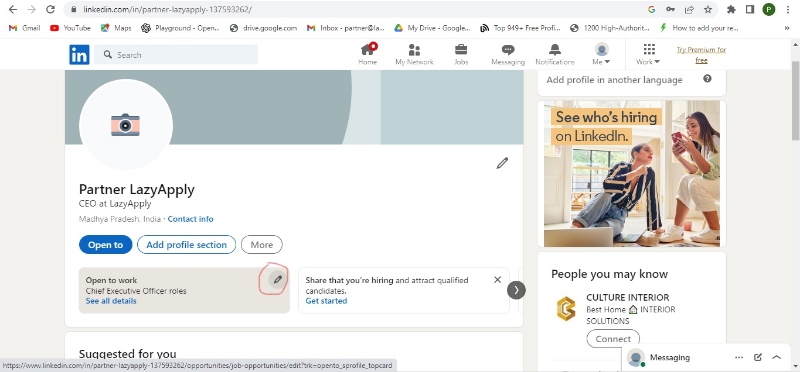Compose a new message icon in Messaging overlay
Viewport: 800px width, 372px height.
[x=758, y=357]
